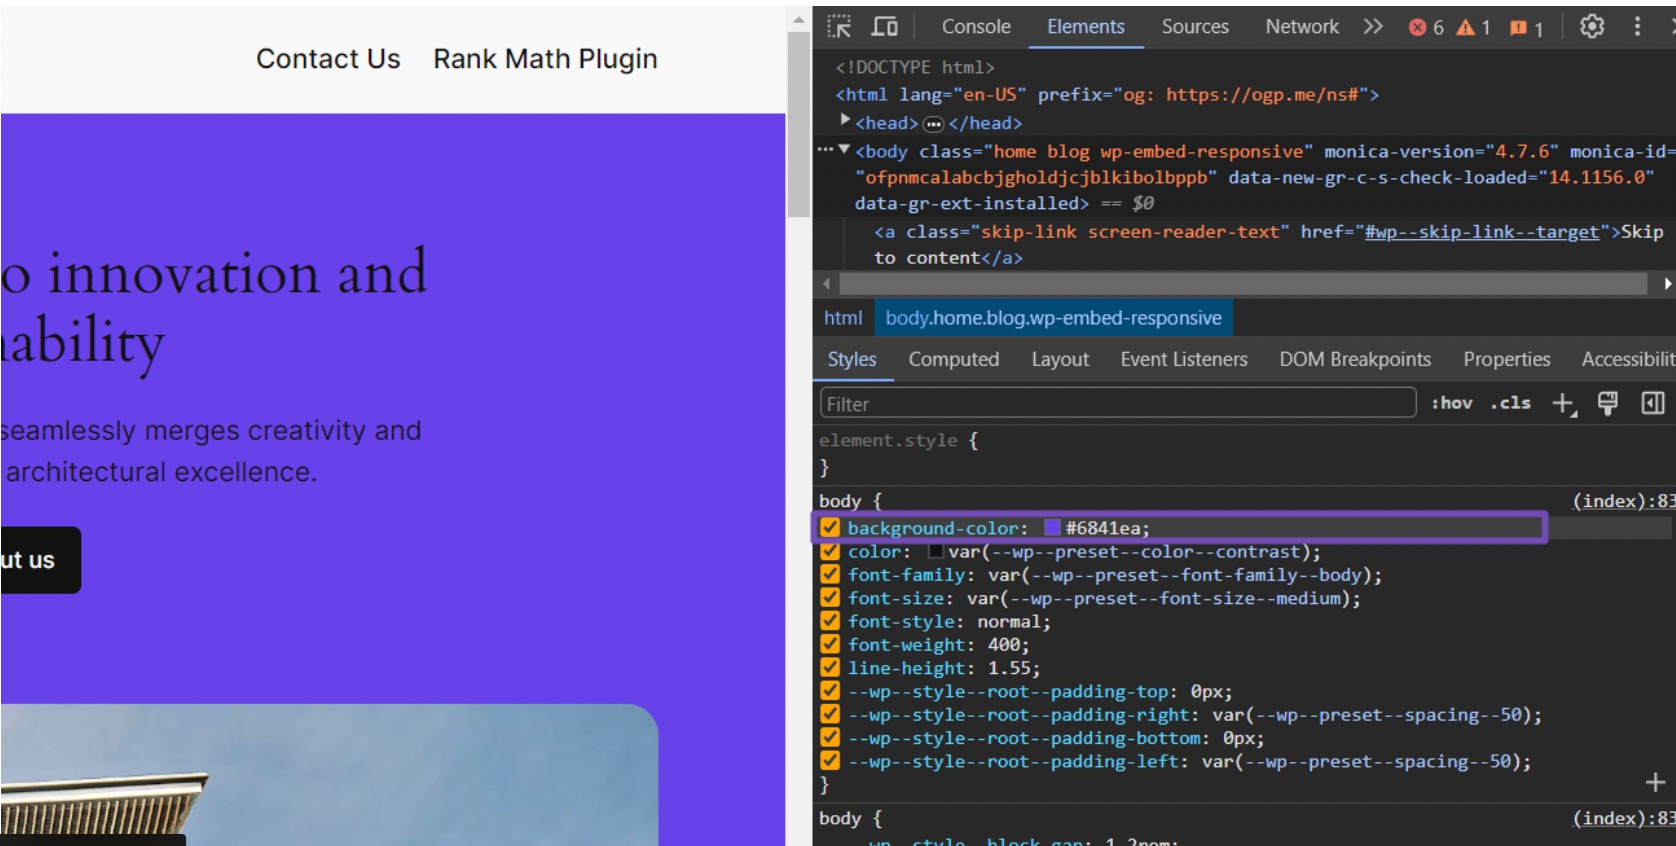Open the red errors counter showing 6

pyautogui.click(x=1426, y=28)
